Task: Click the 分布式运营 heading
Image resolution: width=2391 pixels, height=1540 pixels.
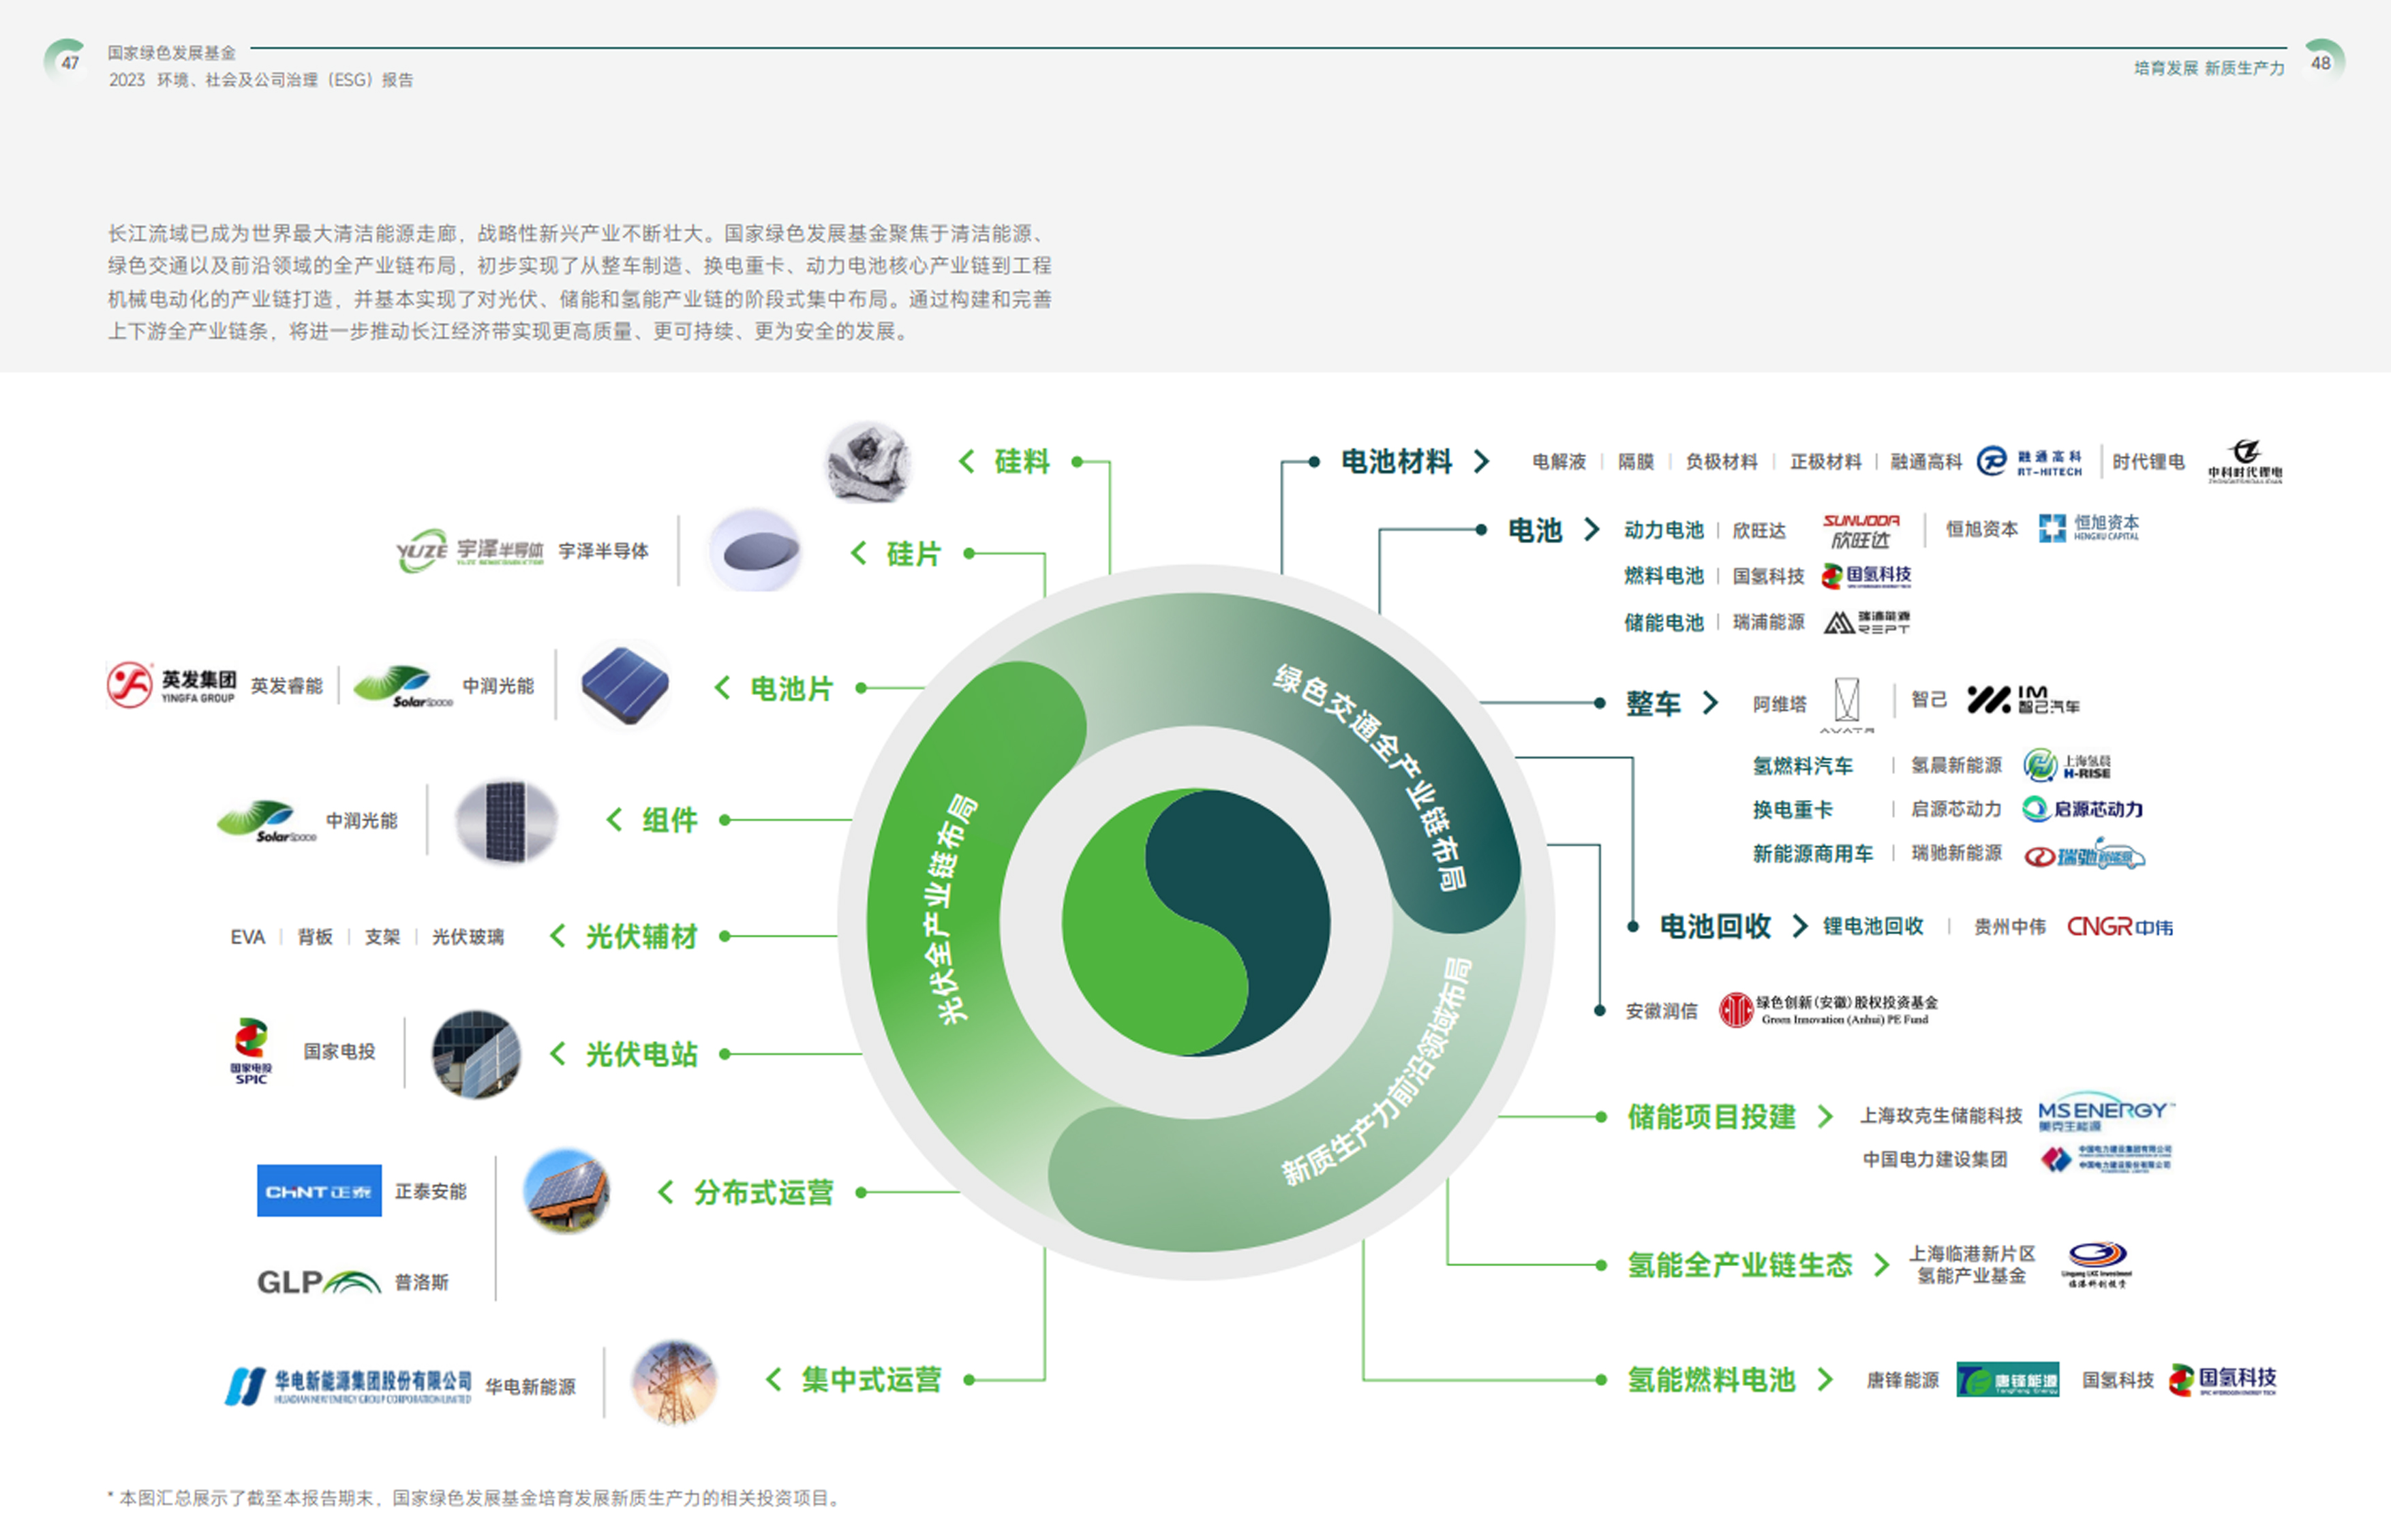Action: coord(763,1192)
